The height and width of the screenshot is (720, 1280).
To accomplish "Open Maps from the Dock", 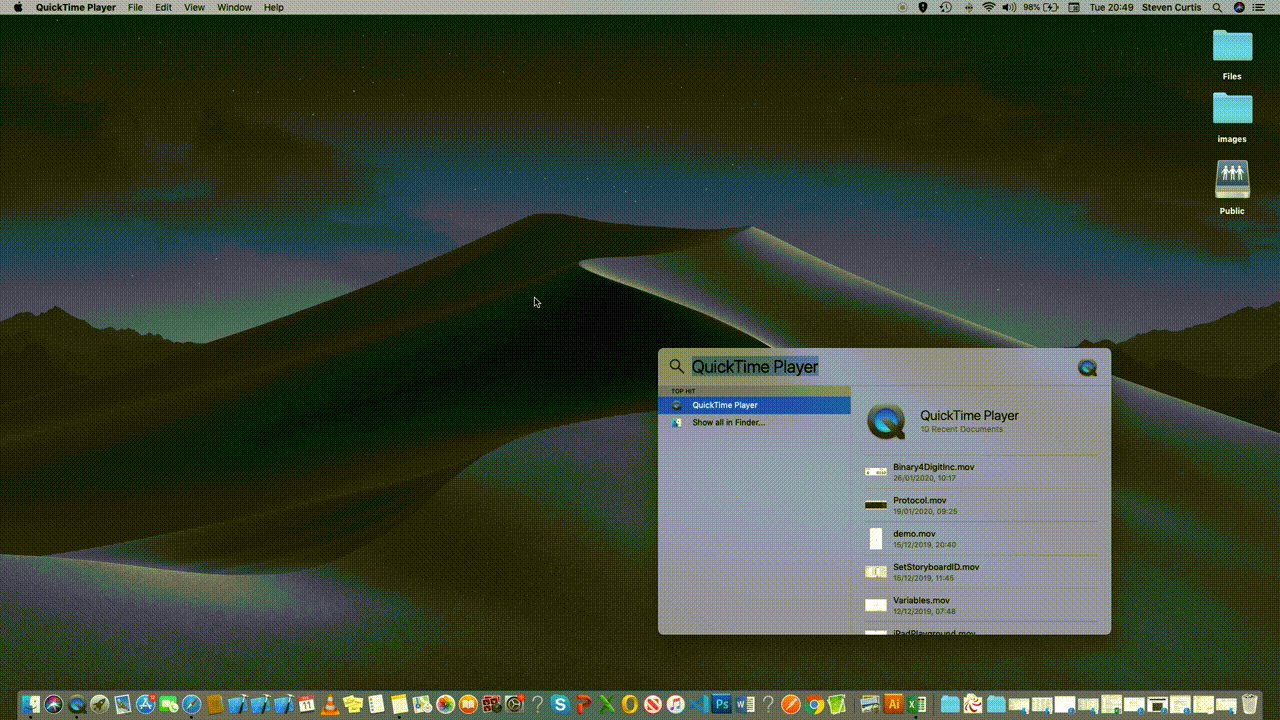I will (x=421, y=704).
